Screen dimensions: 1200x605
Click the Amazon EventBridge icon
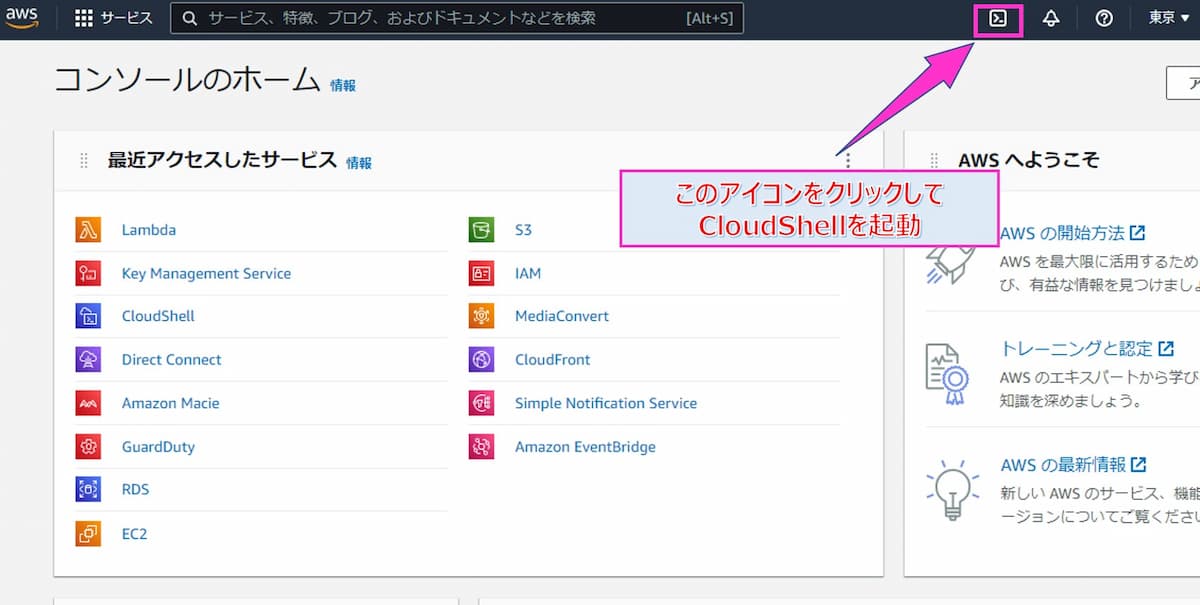tap(481, 447)
